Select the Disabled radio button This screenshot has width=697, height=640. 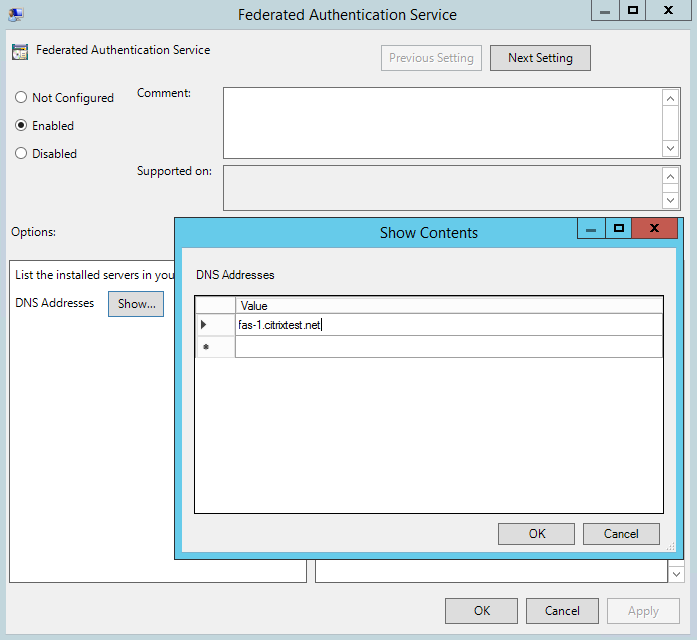point(21,154)
